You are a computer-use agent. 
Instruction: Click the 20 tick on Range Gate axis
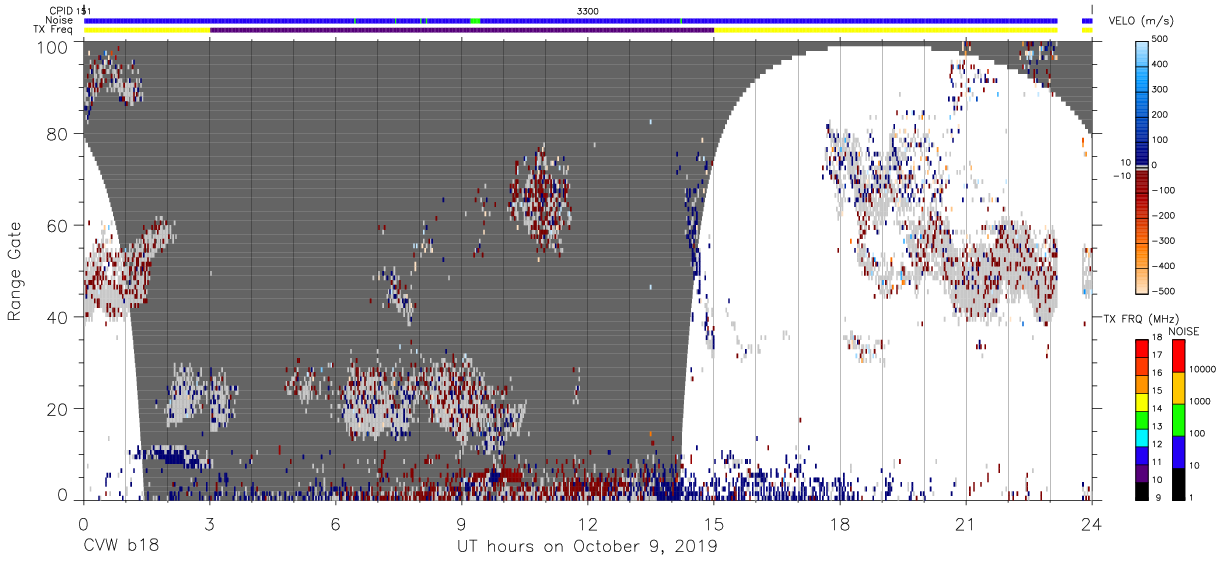click(56, 409)
